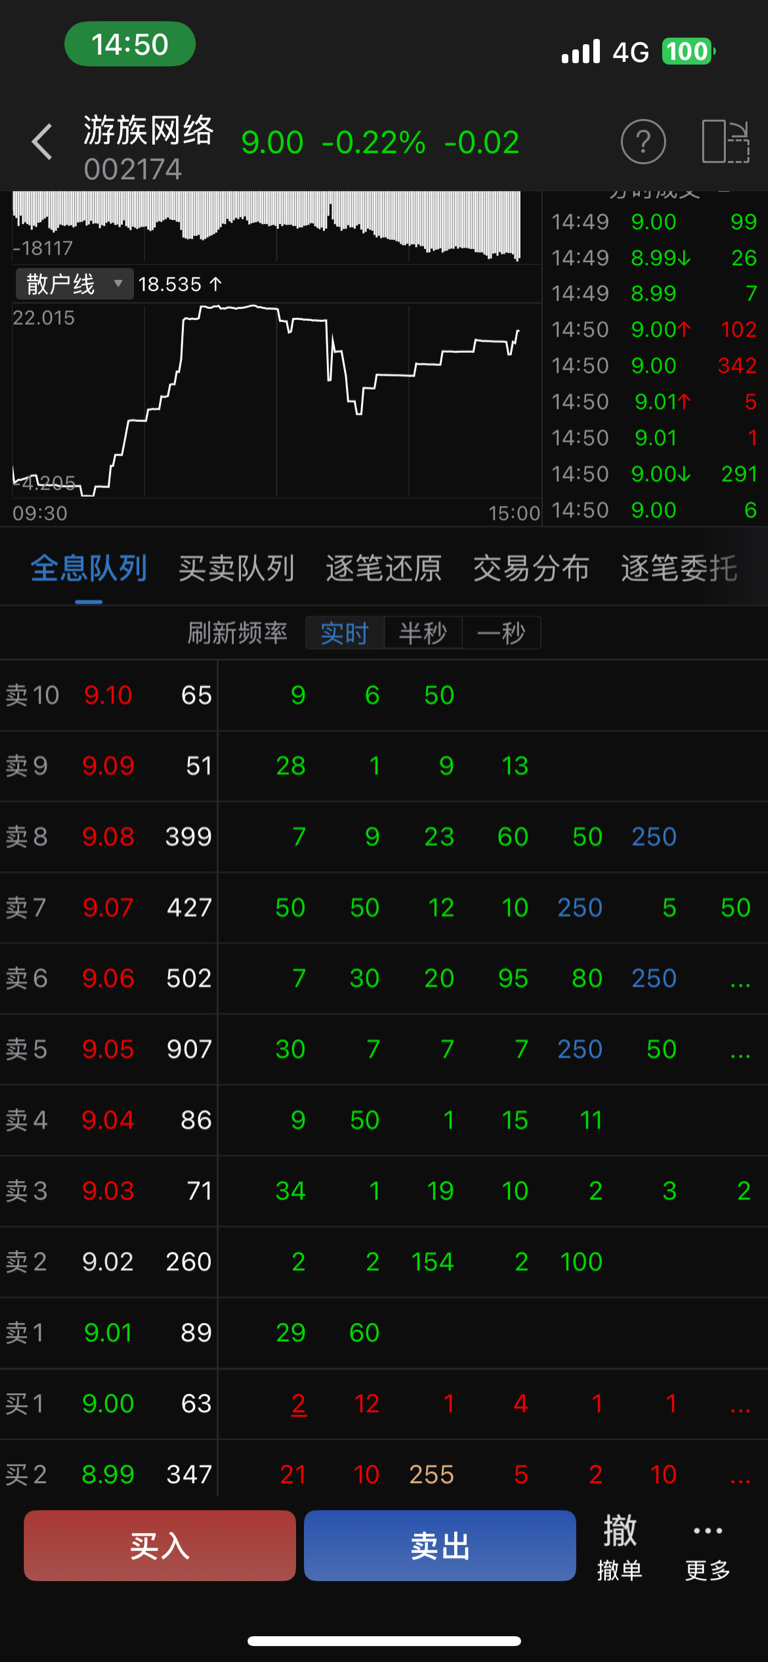The height and width of the screenshot is (1663, 768).
Task: Select the 卖5 price 9.05
Action: 108,1049
